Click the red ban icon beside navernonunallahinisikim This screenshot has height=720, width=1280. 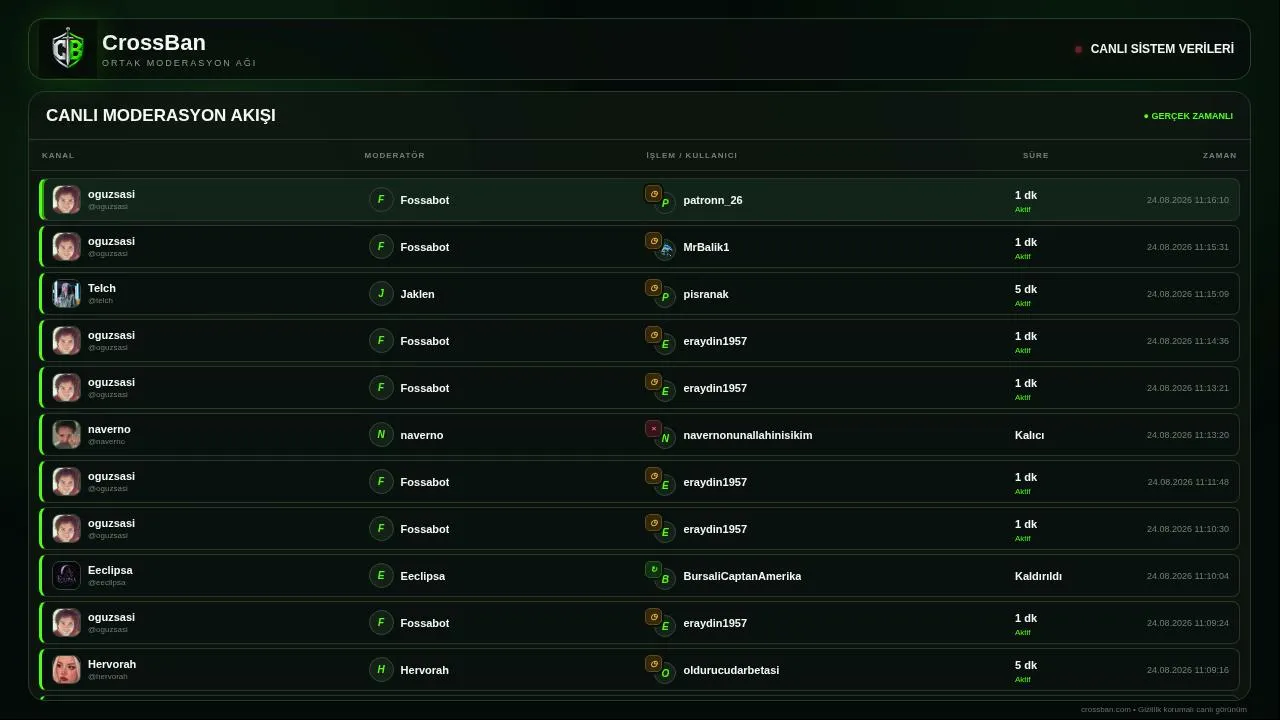(653, 429)
